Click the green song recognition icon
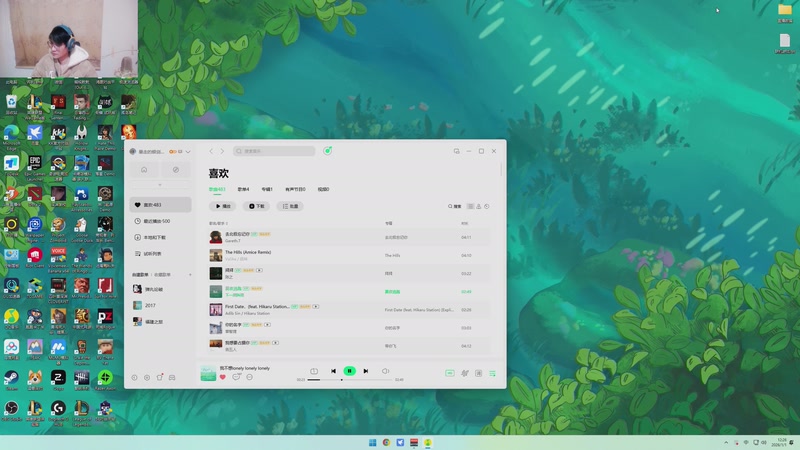This screenshot has height=450, width=800. (328, 151)
